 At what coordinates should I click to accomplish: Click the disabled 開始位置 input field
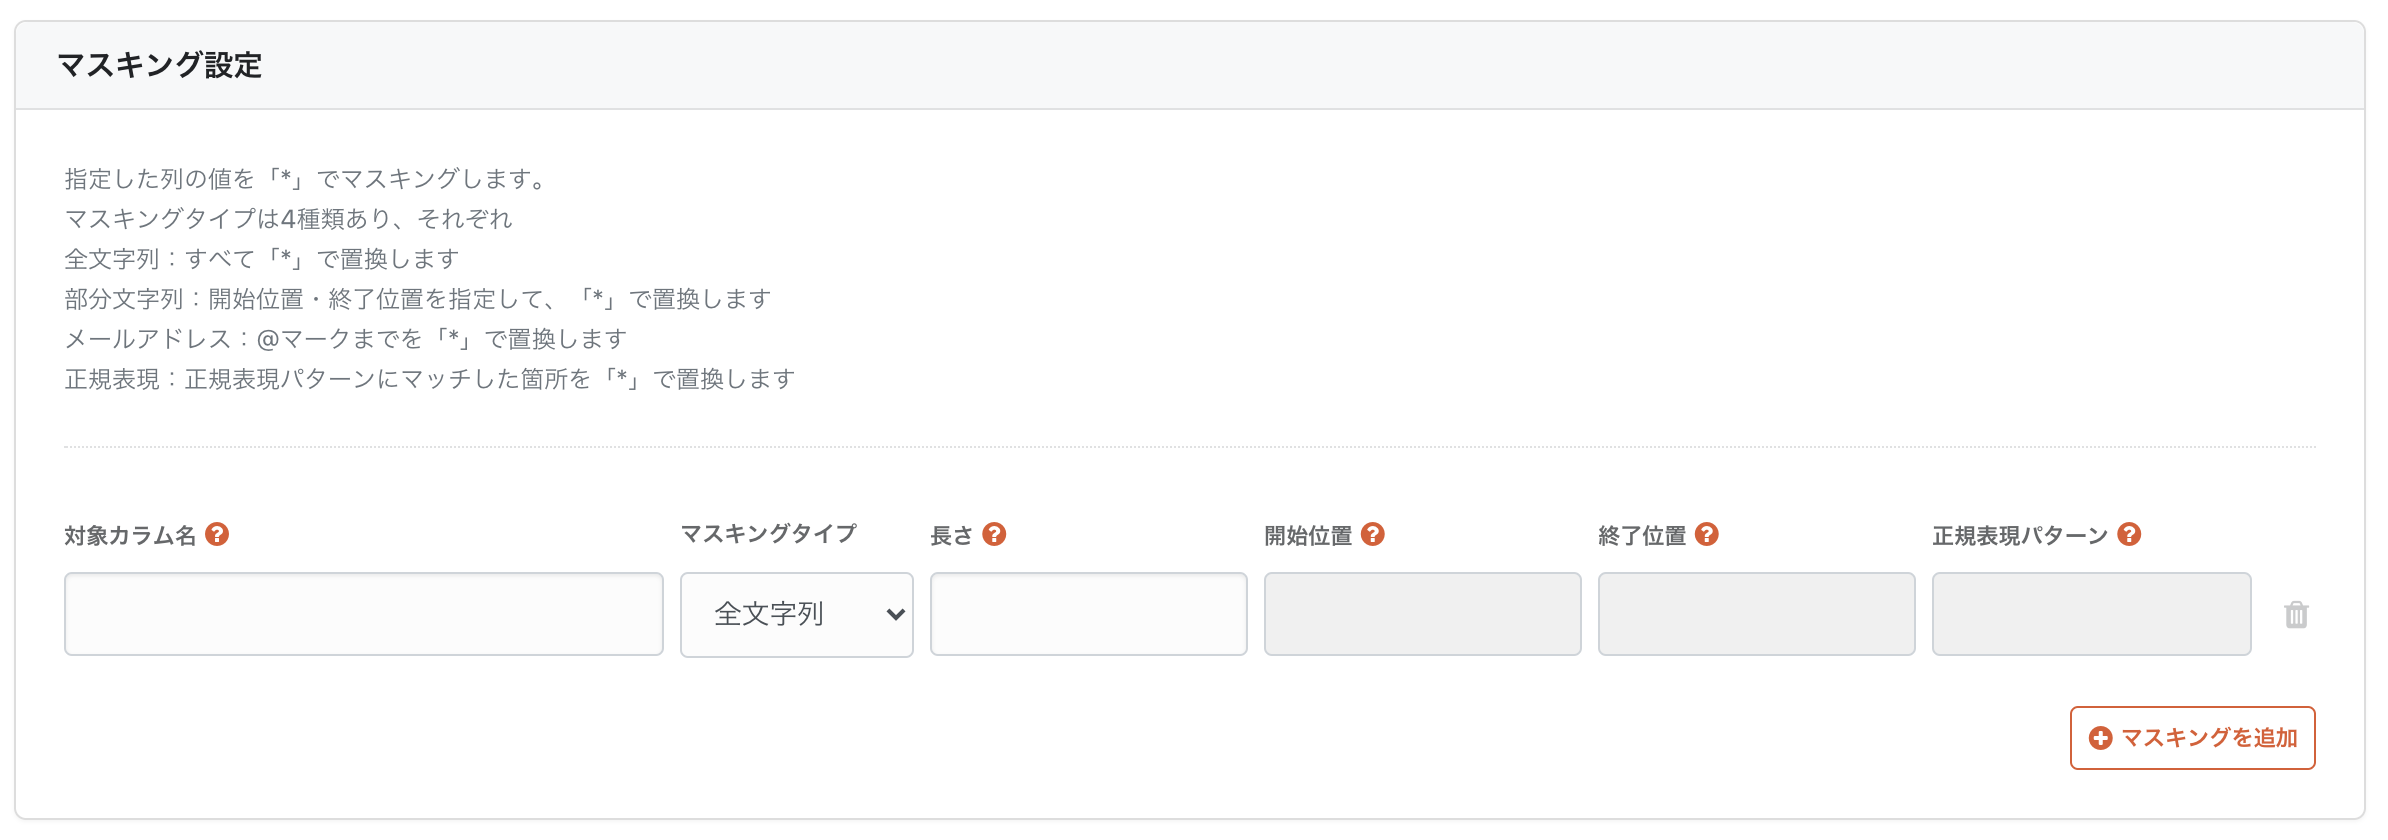pos(1422,614)
